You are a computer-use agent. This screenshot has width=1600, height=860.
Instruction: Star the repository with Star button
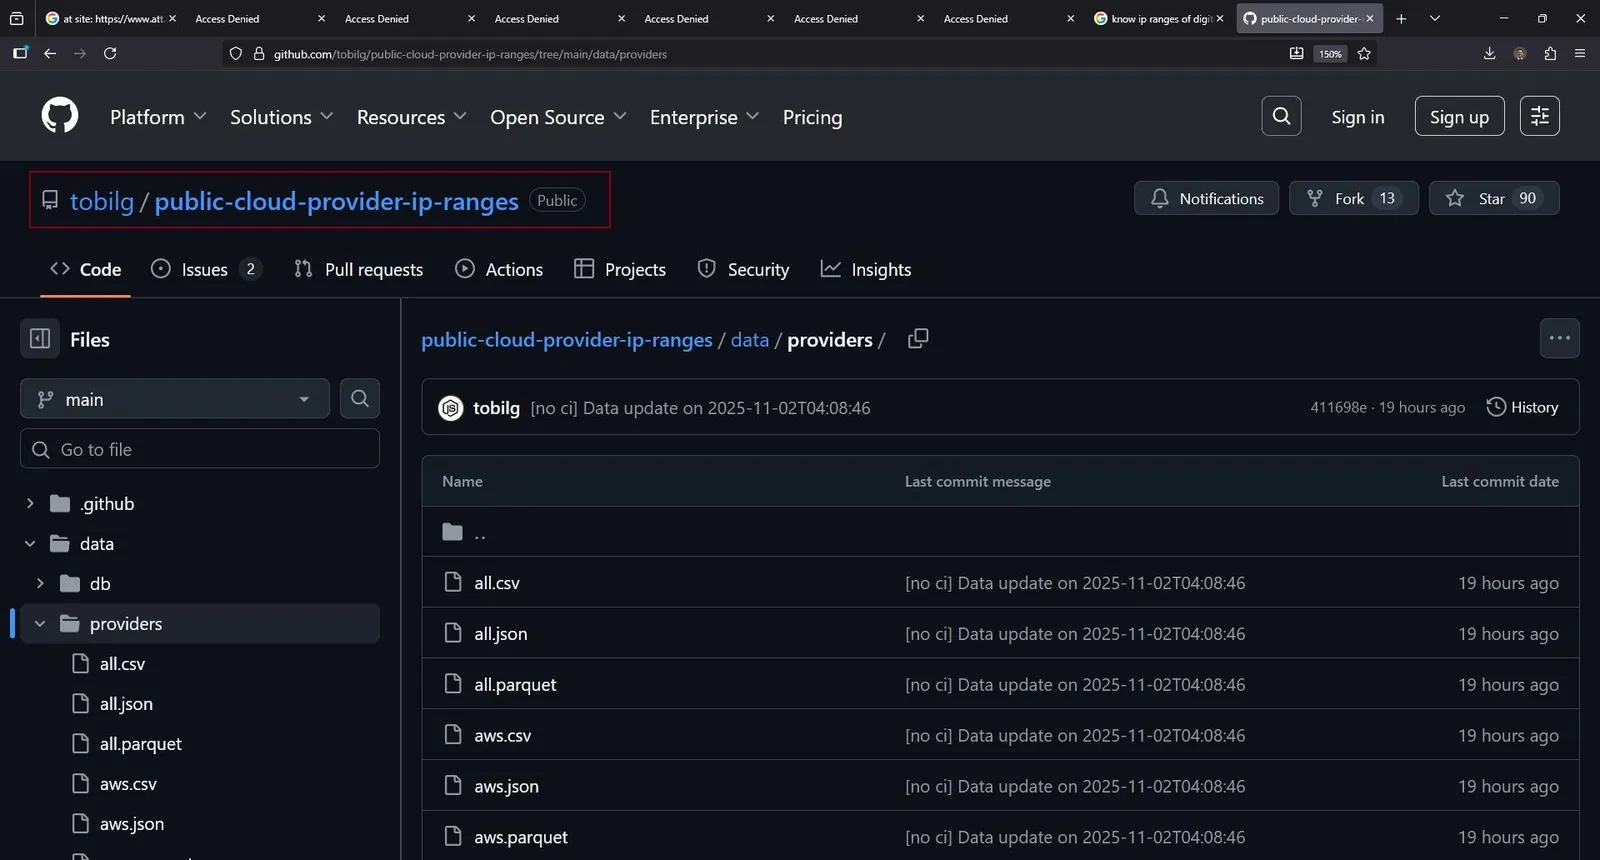[x=1493, y=198]
